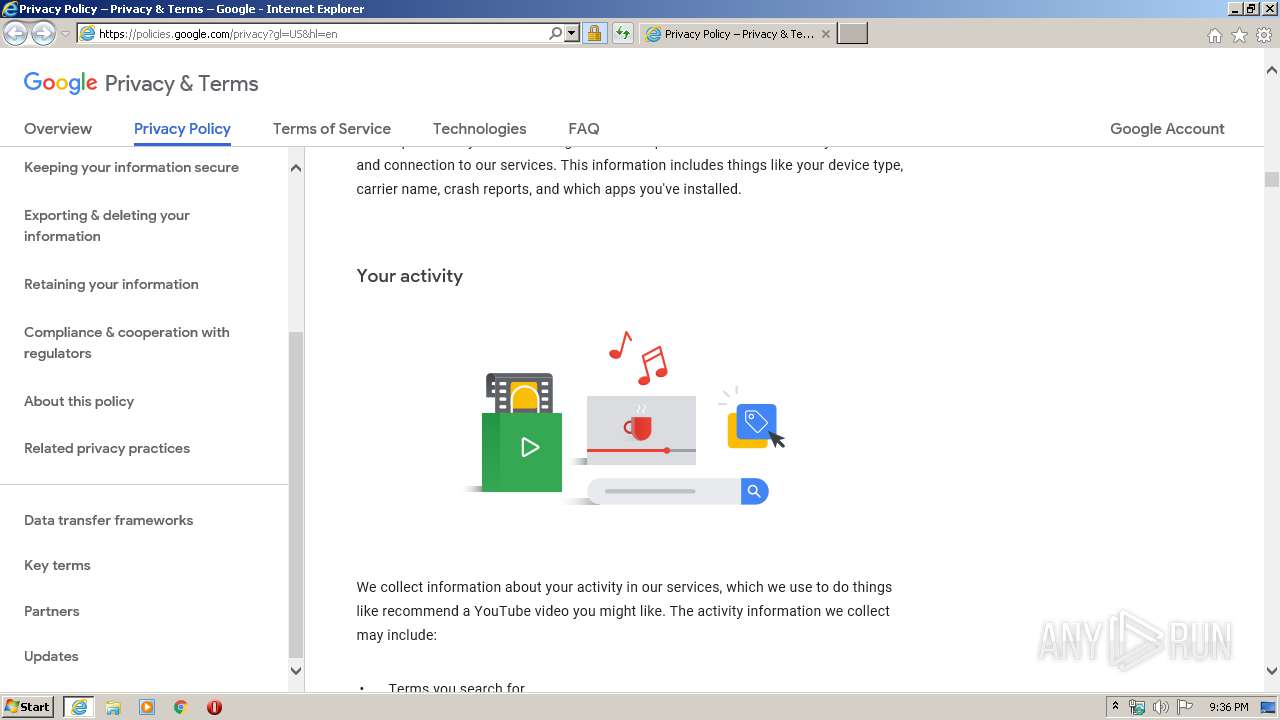Open the address bar autocomplete dropdown

[572, 34]
